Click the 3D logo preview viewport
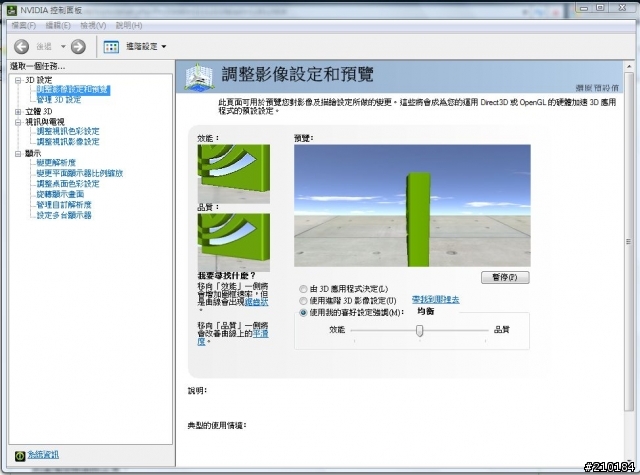The width and height of the screenshot is (640, 475). (412, 206)
